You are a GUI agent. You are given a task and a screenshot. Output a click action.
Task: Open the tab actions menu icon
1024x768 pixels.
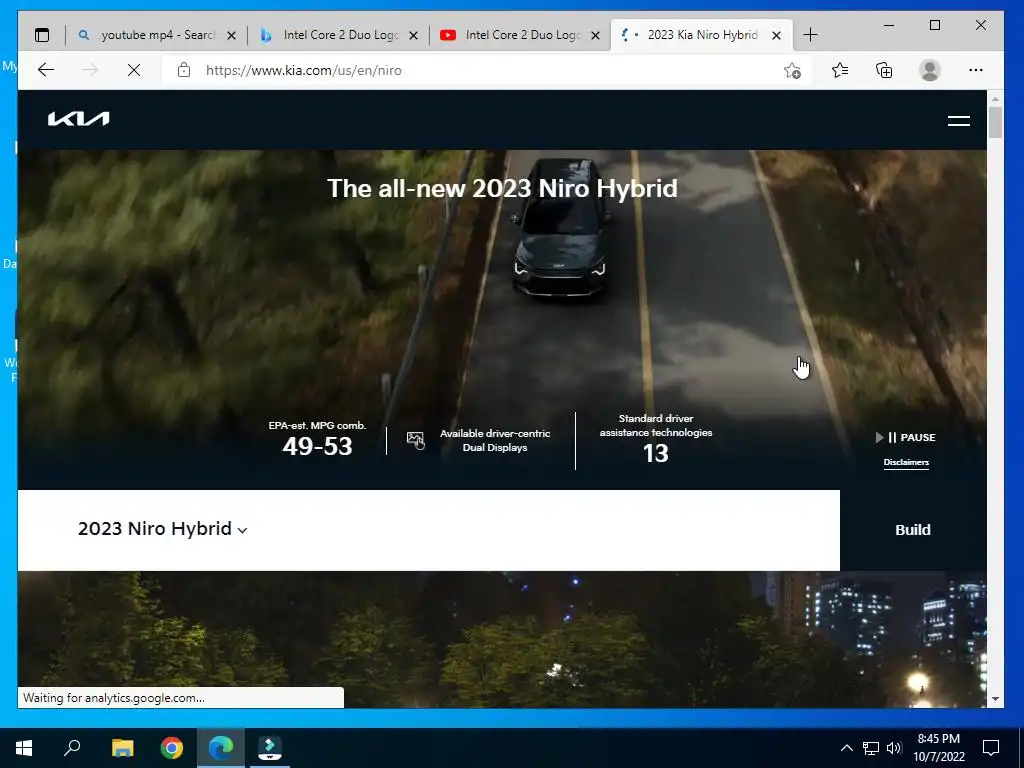[42, 35]
